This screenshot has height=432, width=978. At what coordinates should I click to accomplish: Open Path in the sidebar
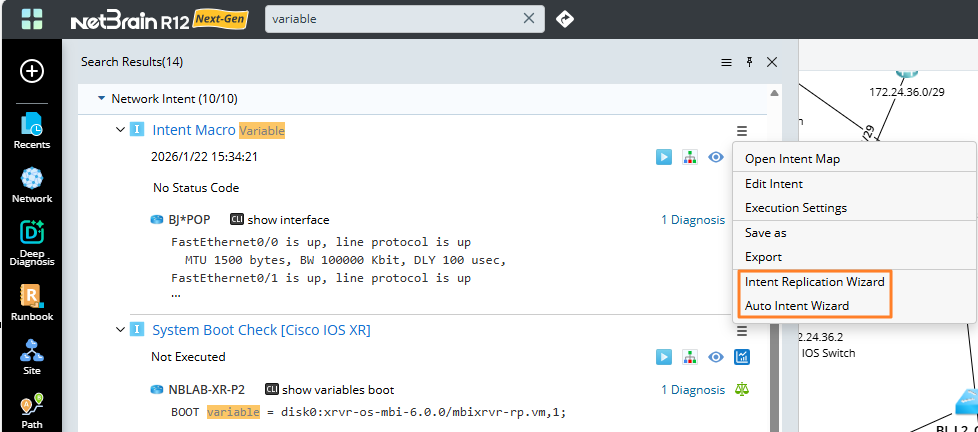tap(32, 411)
